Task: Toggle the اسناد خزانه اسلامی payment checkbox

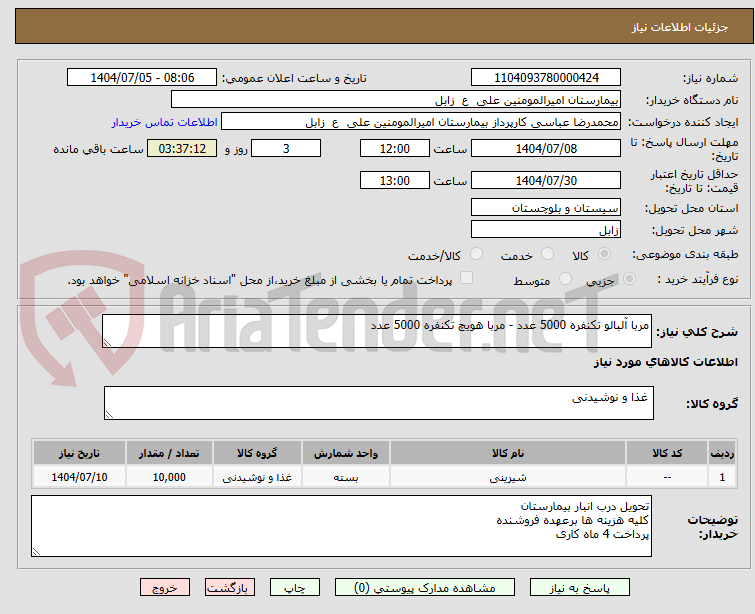Action: 466,280
